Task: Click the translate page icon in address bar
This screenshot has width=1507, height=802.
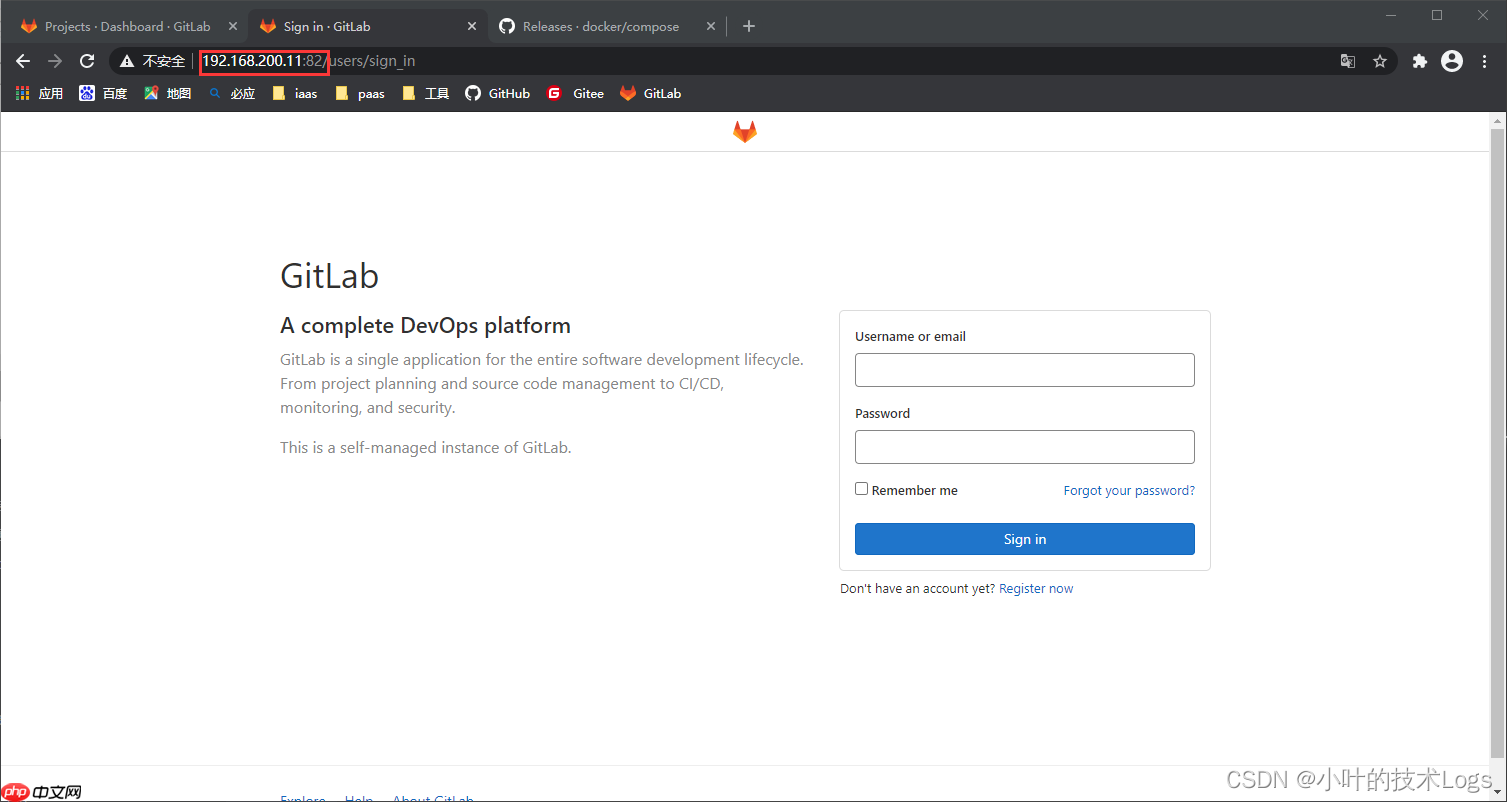Action: 1348,61
